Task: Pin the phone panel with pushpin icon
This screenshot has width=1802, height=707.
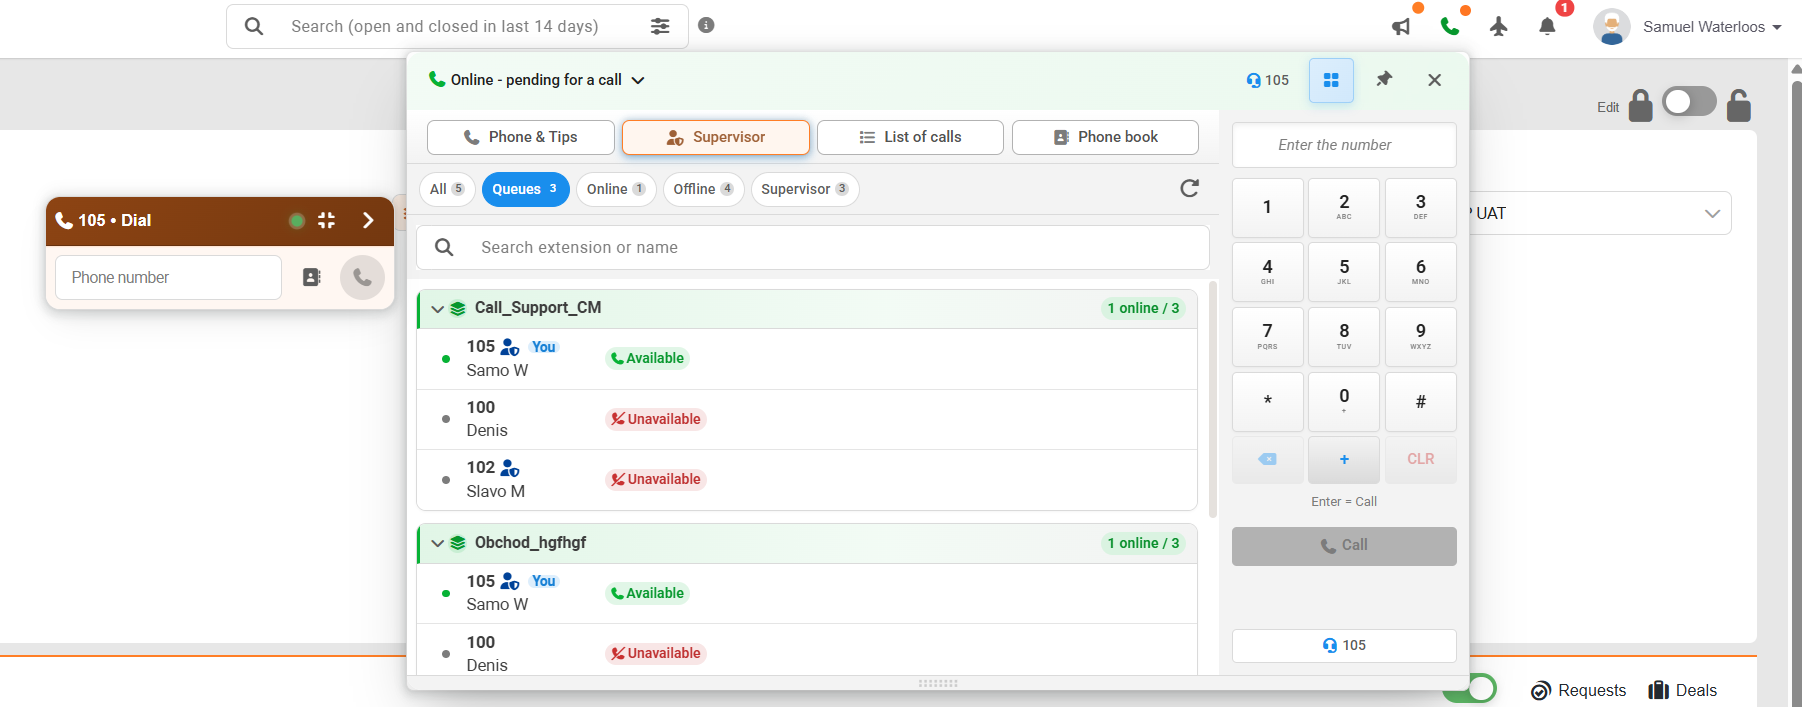Action: tap(1384, 79)
